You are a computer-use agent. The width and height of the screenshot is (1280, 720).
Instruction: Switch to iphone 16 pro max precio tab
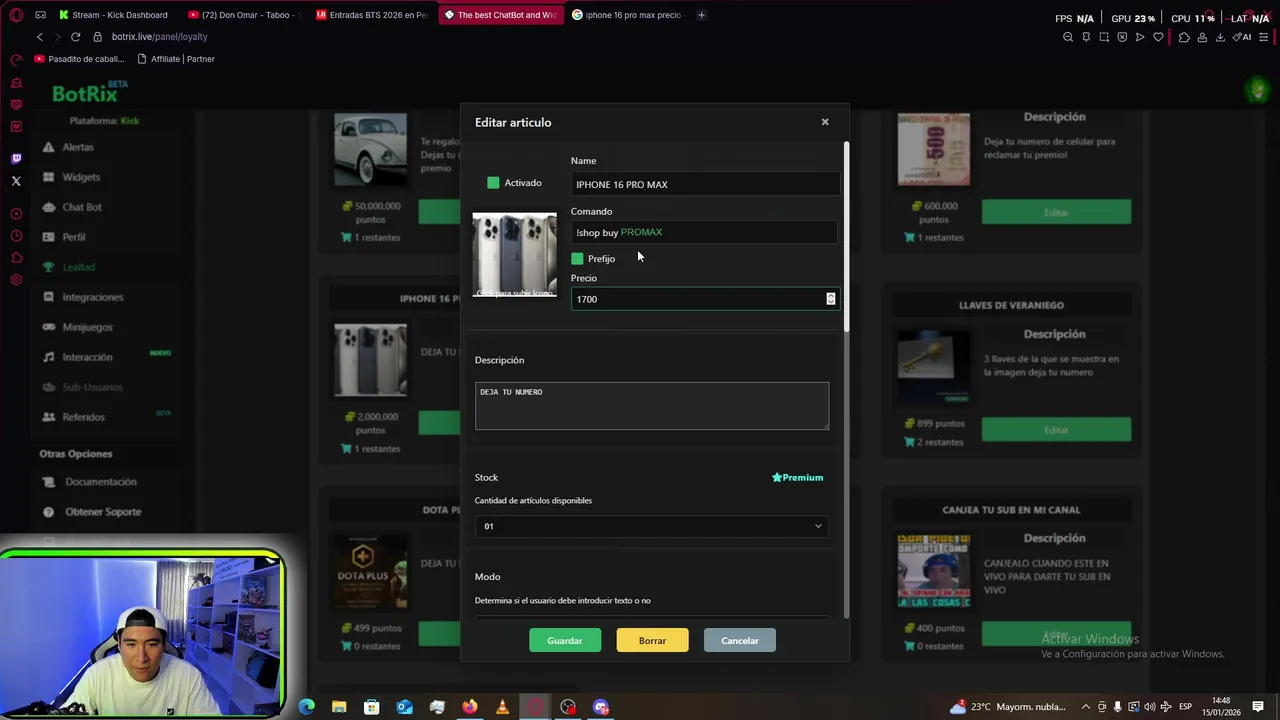click(x=627, y=15)
